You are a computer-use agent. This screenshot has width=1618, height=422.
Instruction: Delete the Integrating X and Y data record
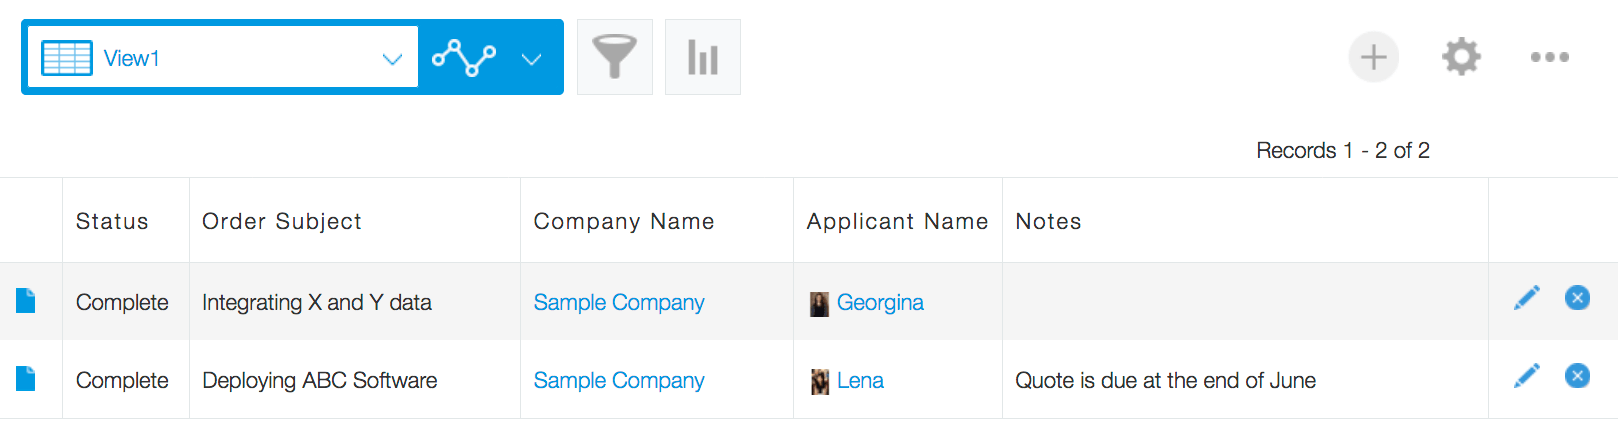(1577, 298)
